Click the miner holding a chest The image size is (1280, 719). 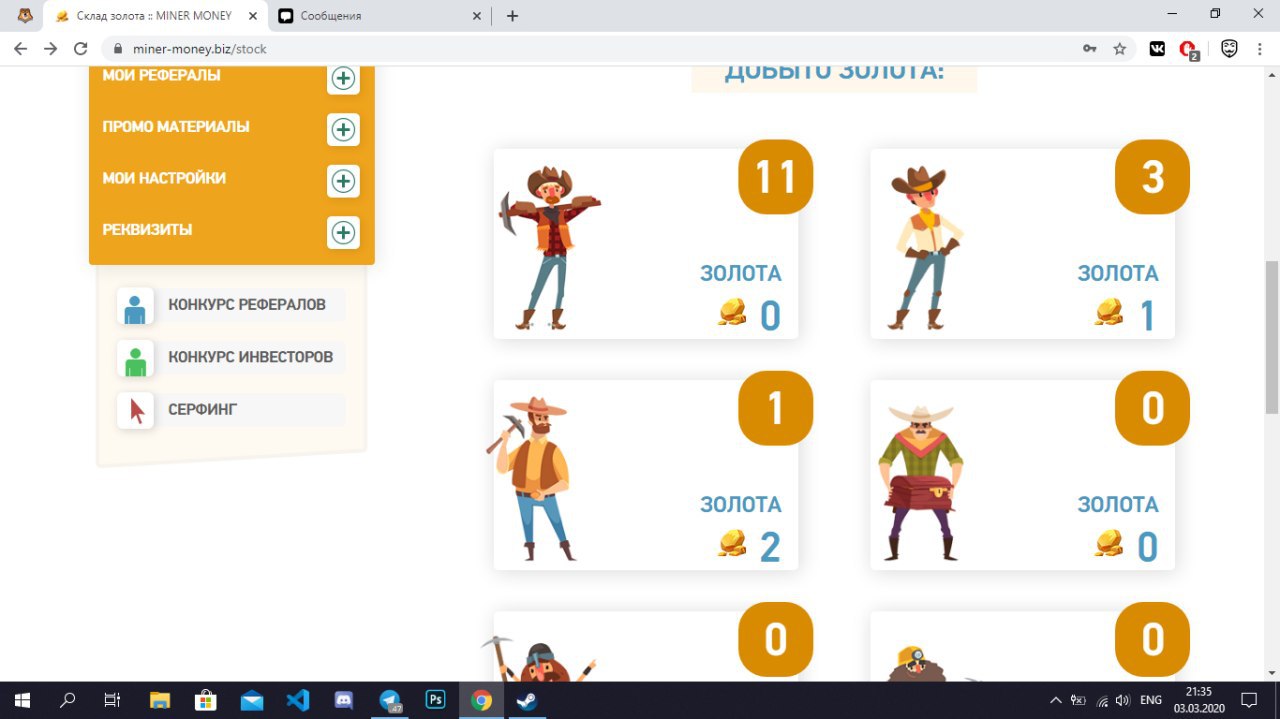(x=921, y=482)
